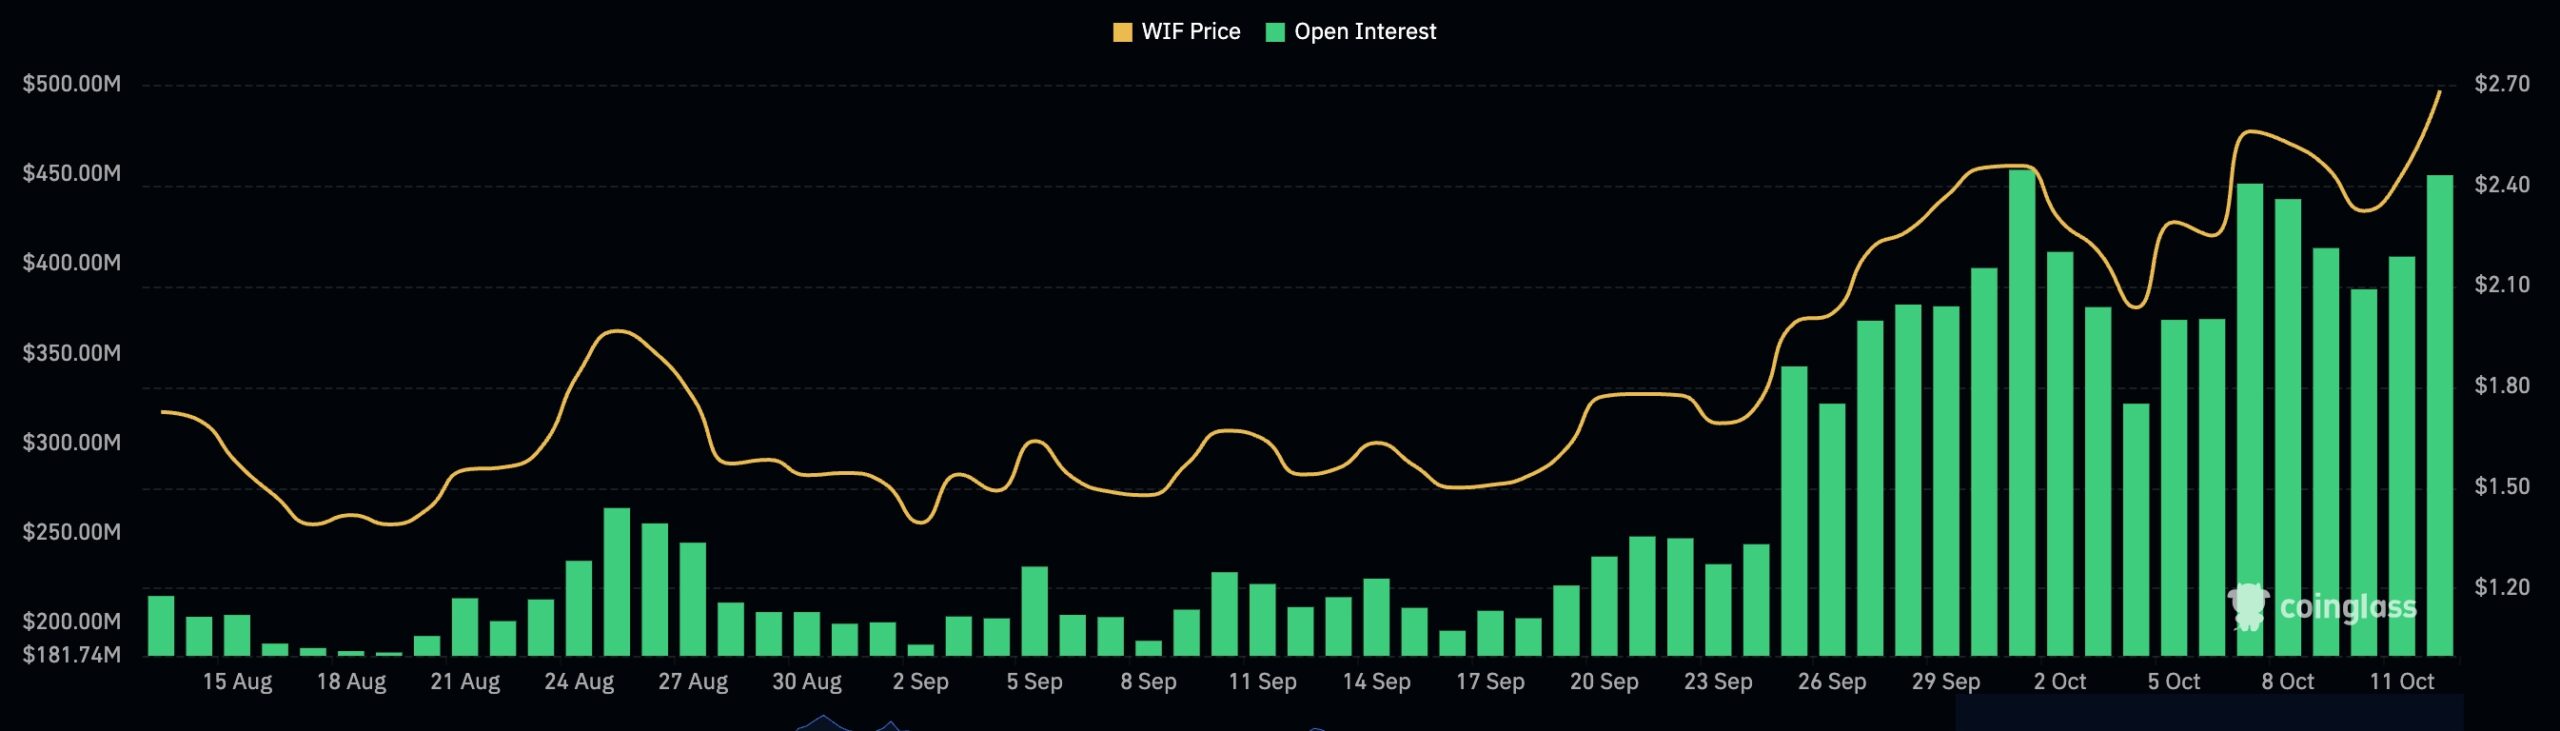Click the 5 Sep date label
This screenshot has height=731, width=2560.
coord(1034,682)
